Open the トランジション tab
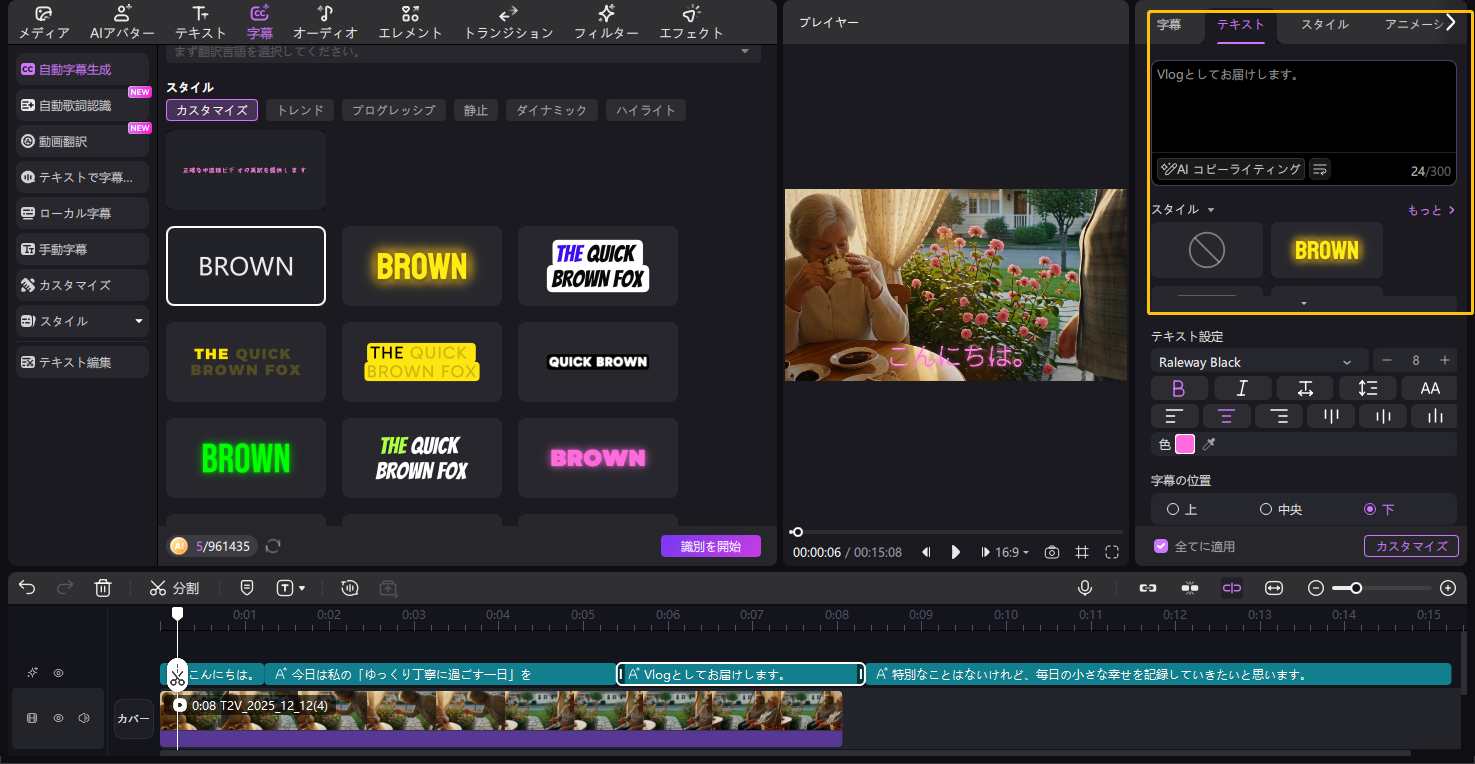The width and height of the screenshot is (1475, 764). [x=508, y=22]
